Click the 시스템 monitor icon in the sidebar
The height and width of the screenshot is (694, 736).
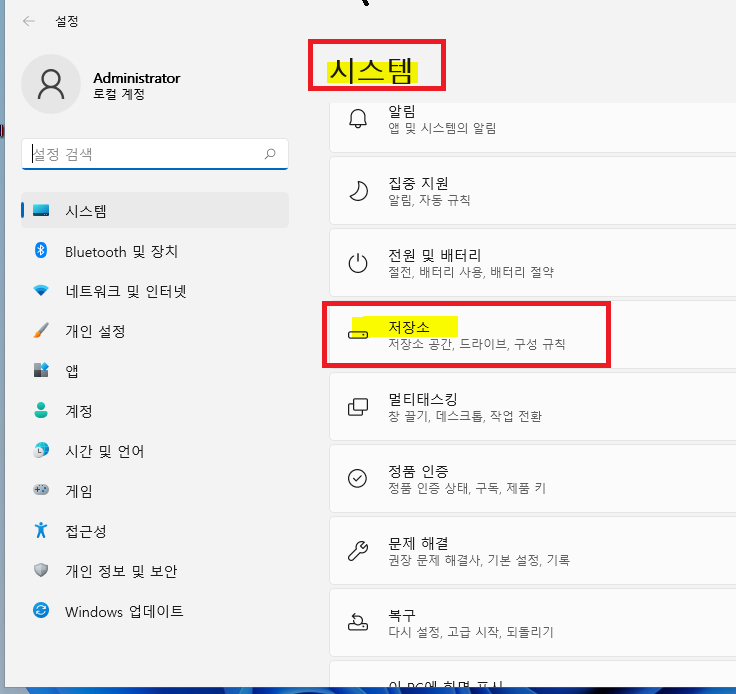[41, 210]
